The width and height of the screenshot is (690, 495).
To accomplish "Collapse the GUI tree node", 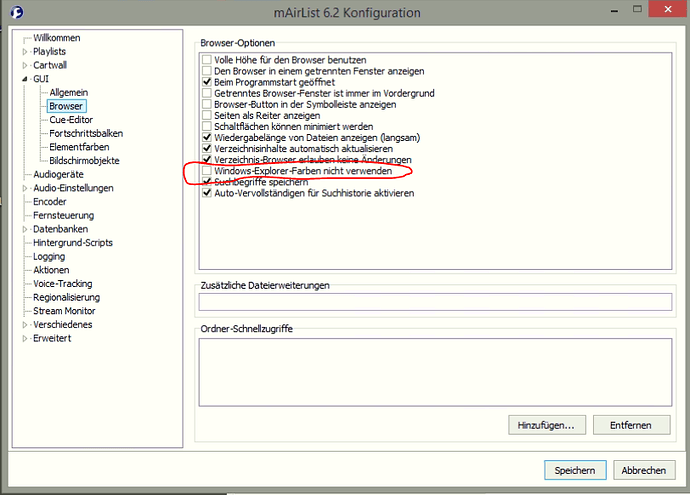I will [25, 79].
